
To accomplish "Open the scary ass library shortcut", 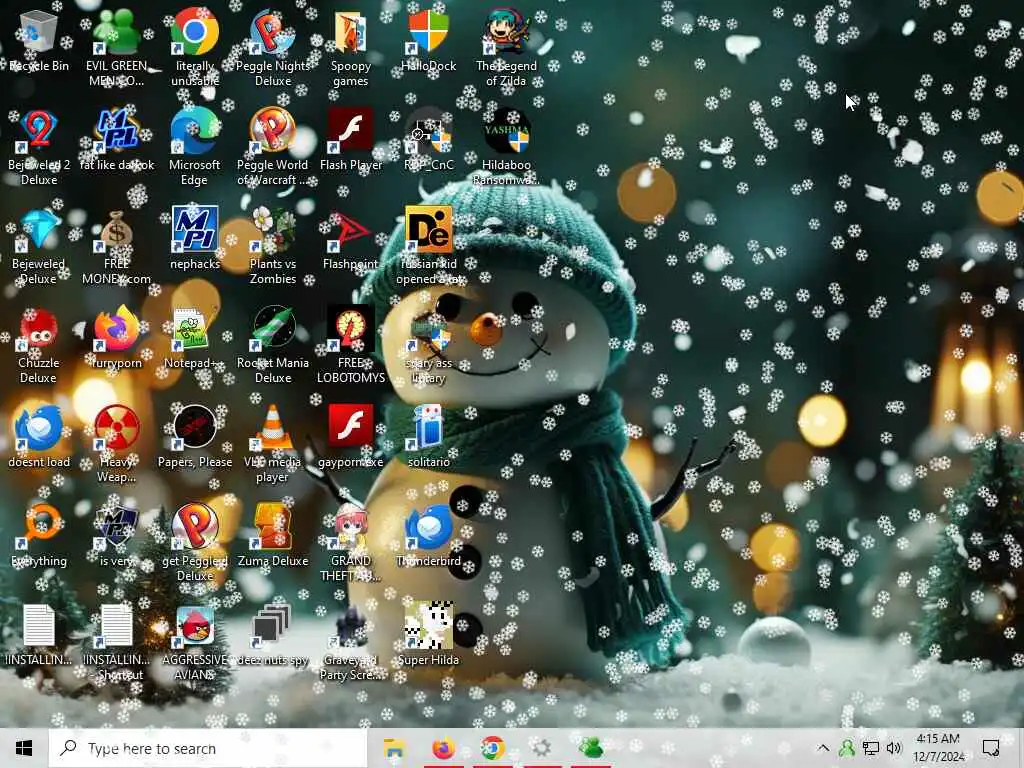I will 428,345.
